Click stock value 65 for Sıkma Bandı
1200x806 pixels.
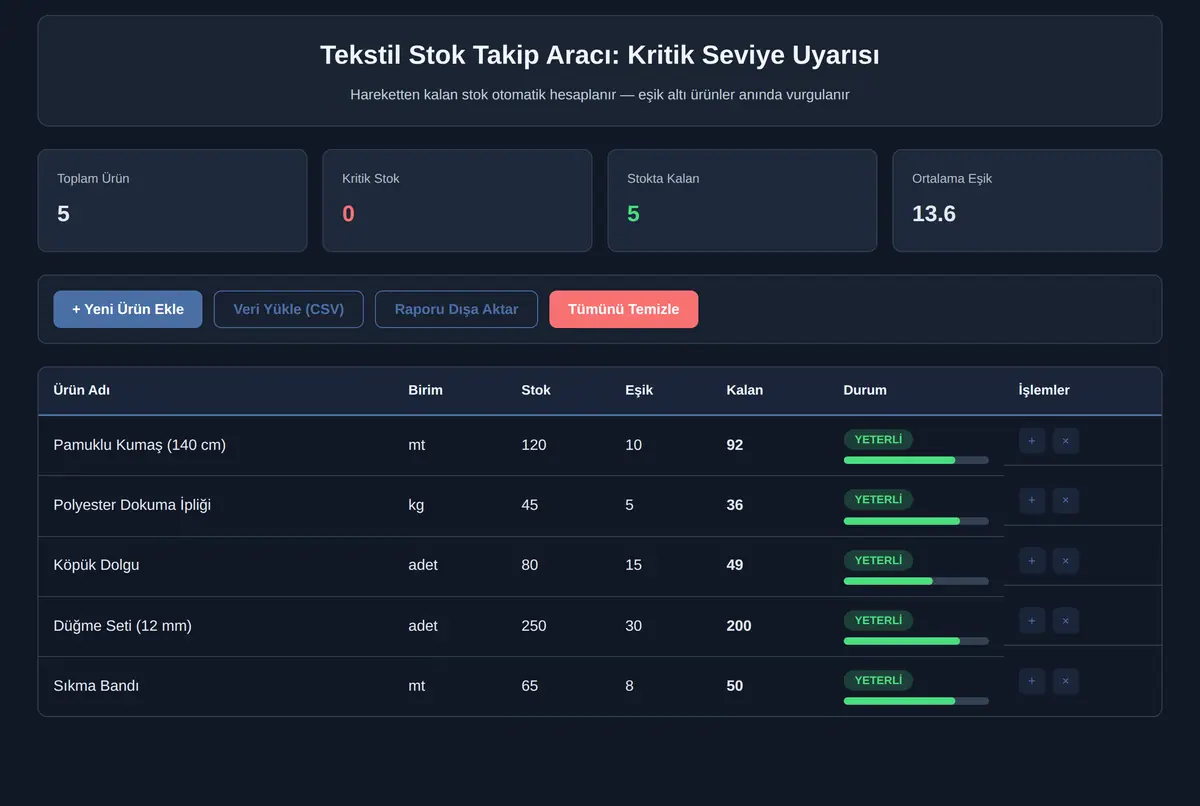(x=530, y=686)
